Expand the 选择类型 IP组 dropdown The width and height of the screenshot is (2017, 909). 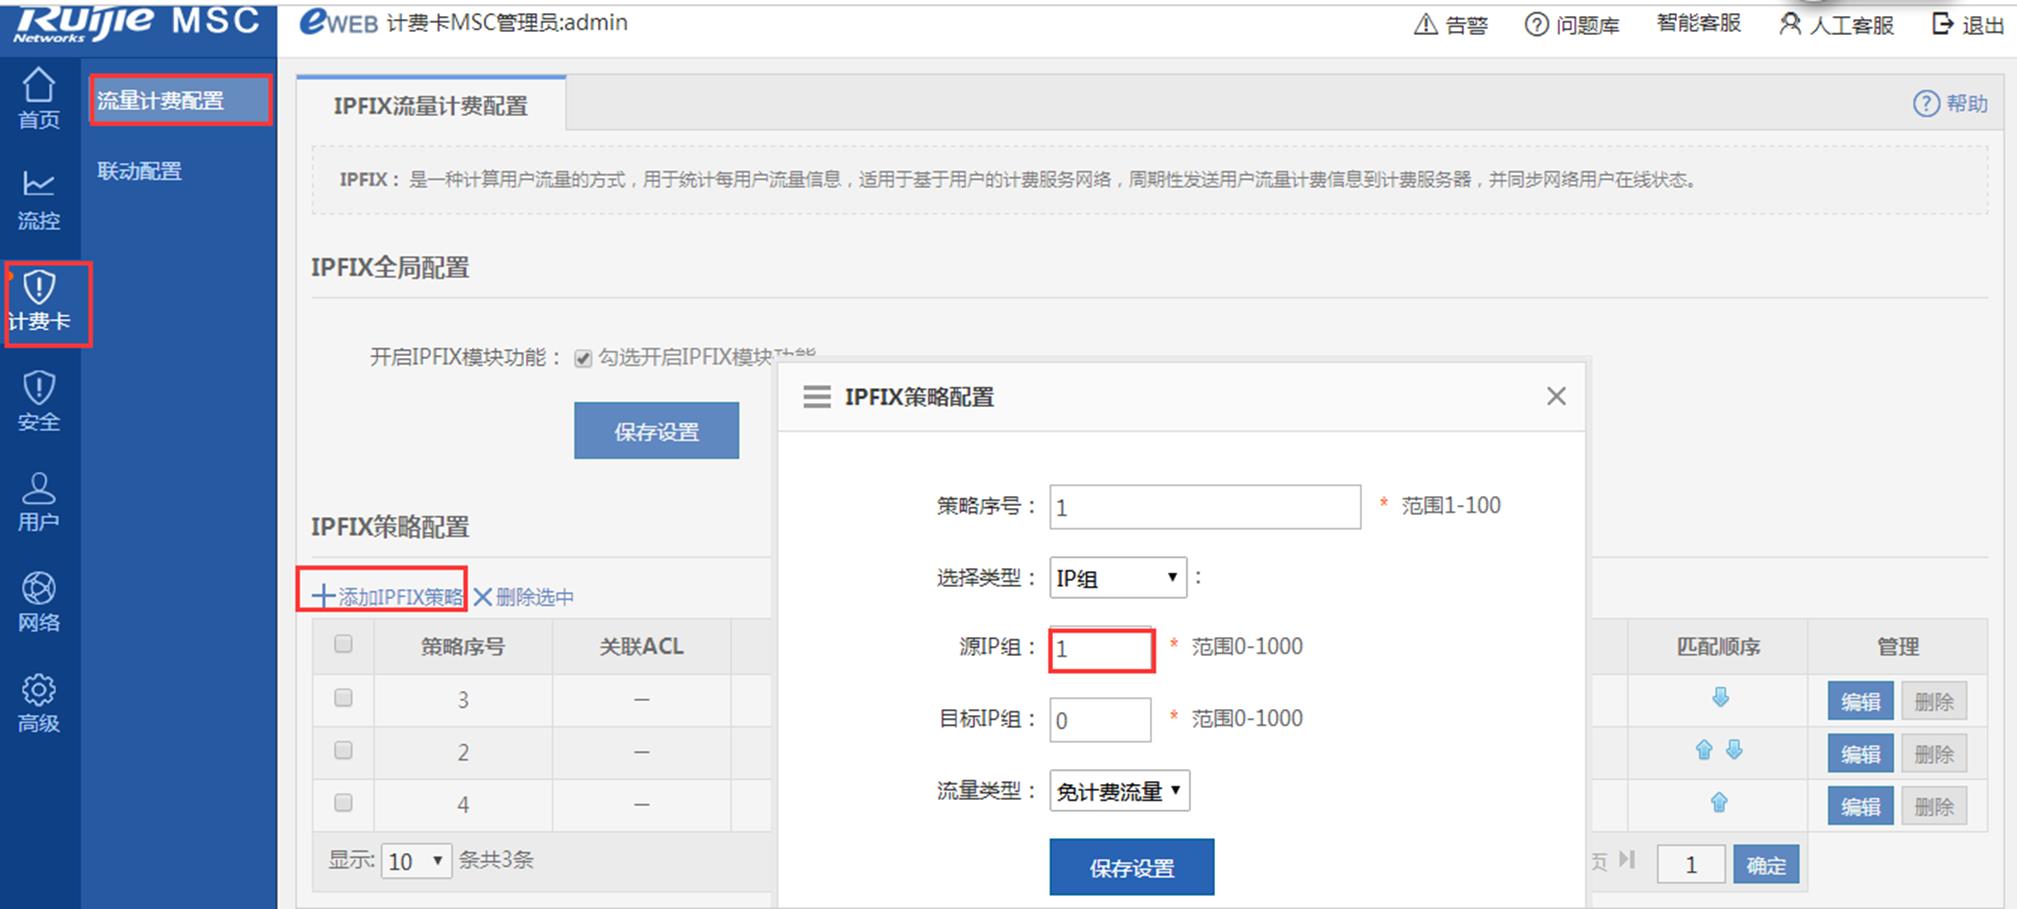click(x=1117, y=578)
